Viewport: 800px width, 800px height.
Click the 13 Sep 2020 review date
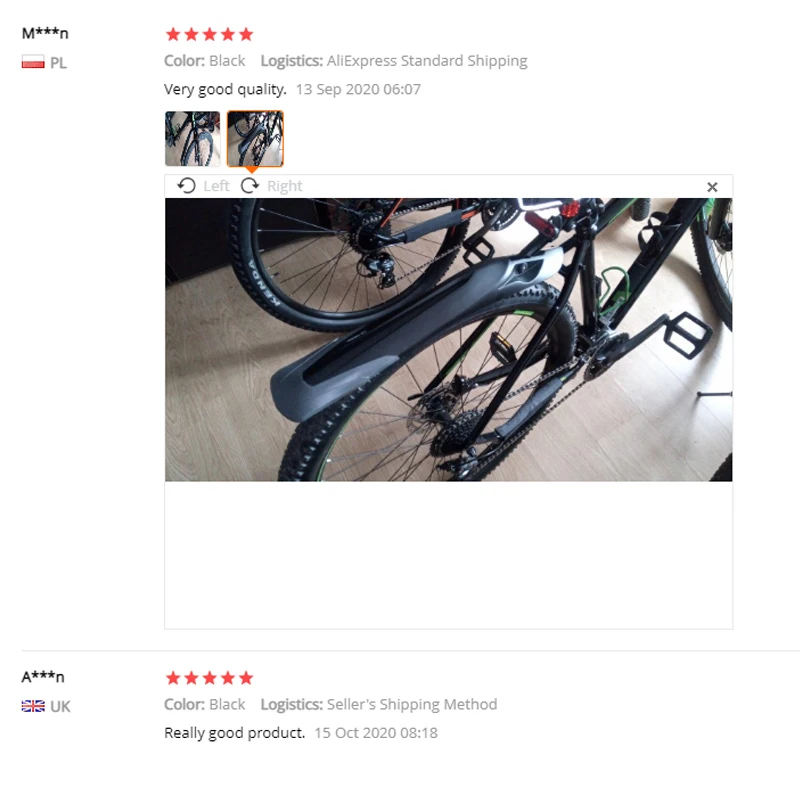(x=358, y=89)
